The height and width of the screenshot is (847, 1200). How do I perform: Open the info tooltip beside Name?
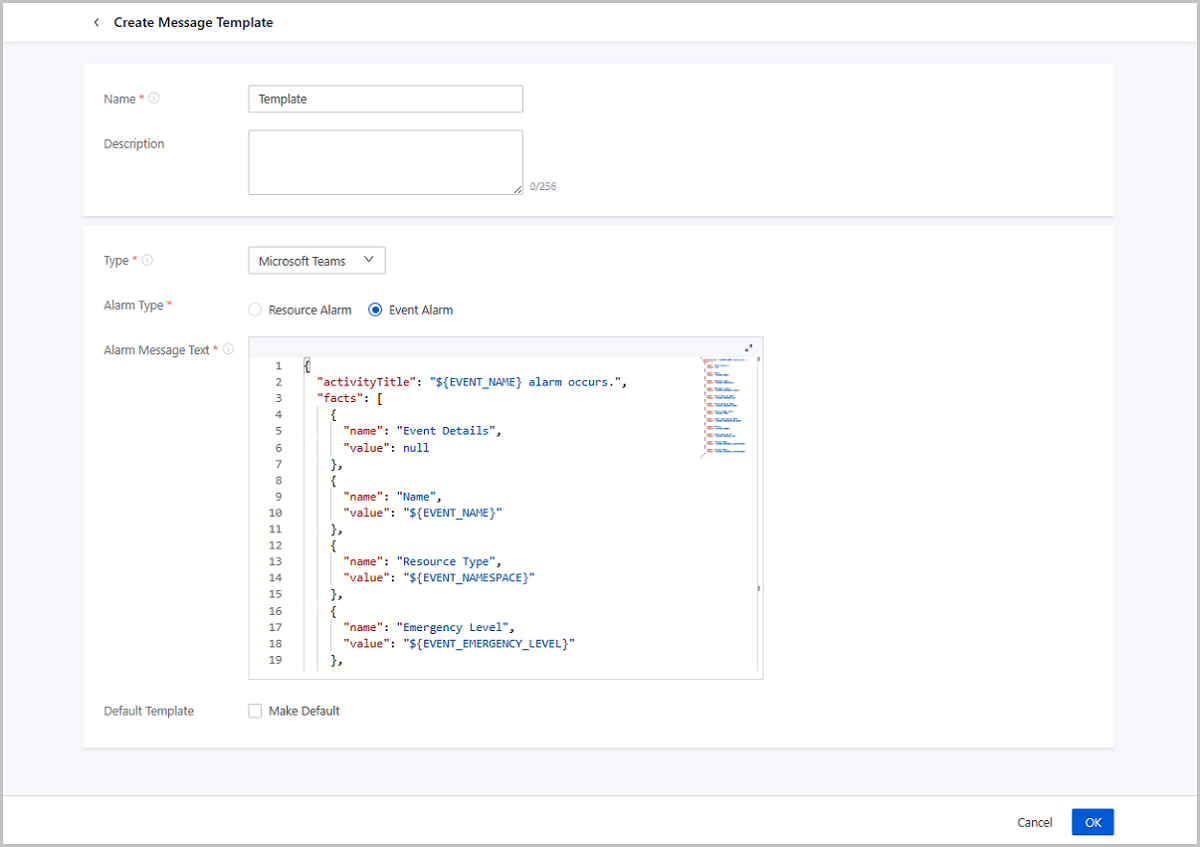click(x=154, y=99)
